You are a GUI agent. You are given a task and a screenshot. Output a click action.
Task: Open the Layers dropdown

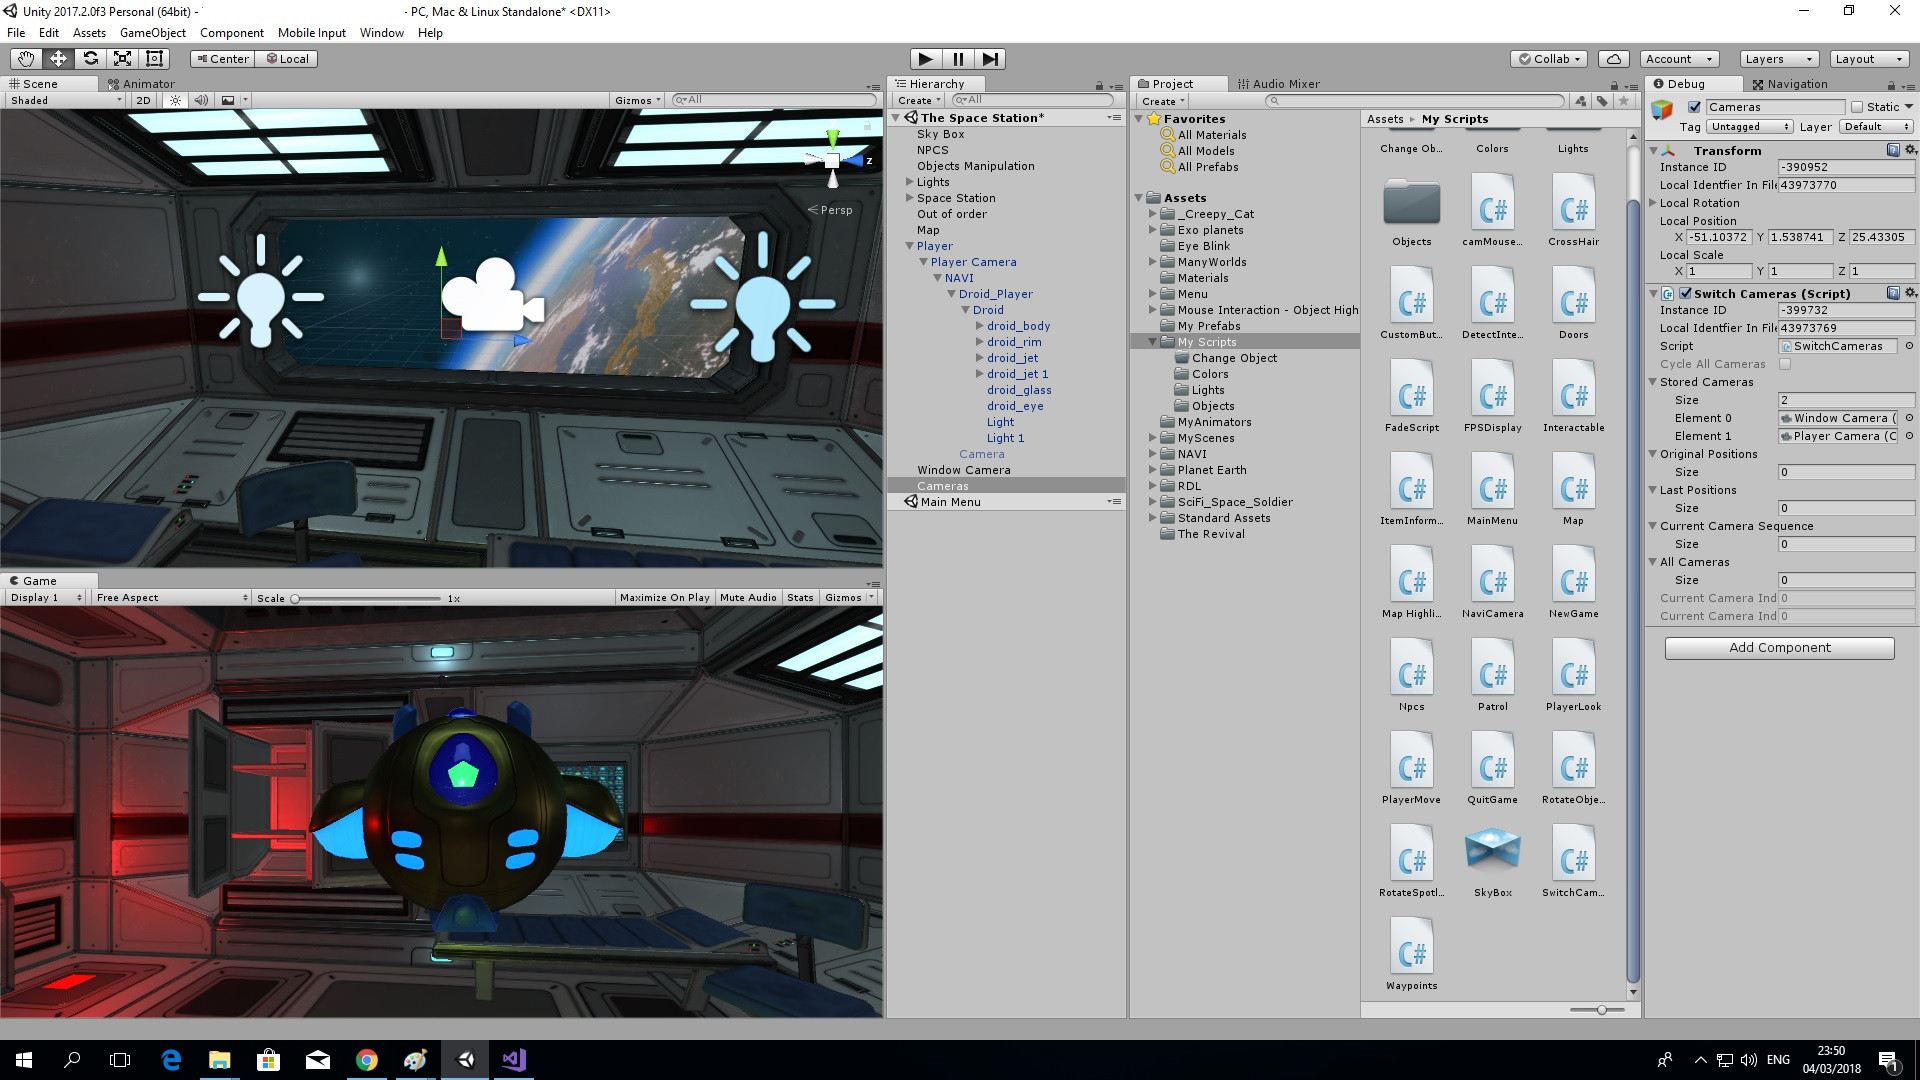[x=1778, y=59]
